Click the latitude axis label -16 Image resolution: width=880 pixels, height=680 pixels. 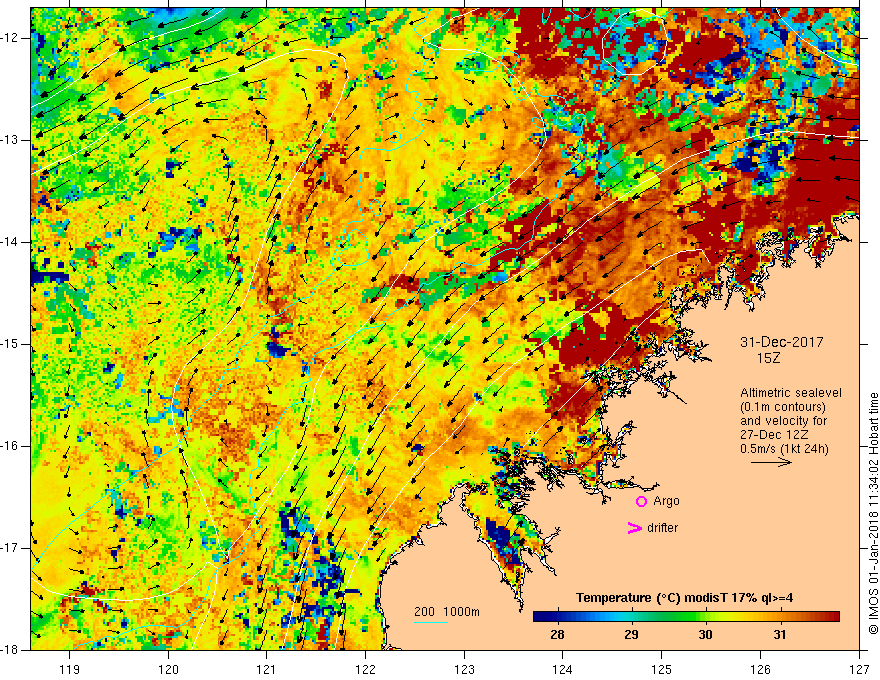(10, 447)
